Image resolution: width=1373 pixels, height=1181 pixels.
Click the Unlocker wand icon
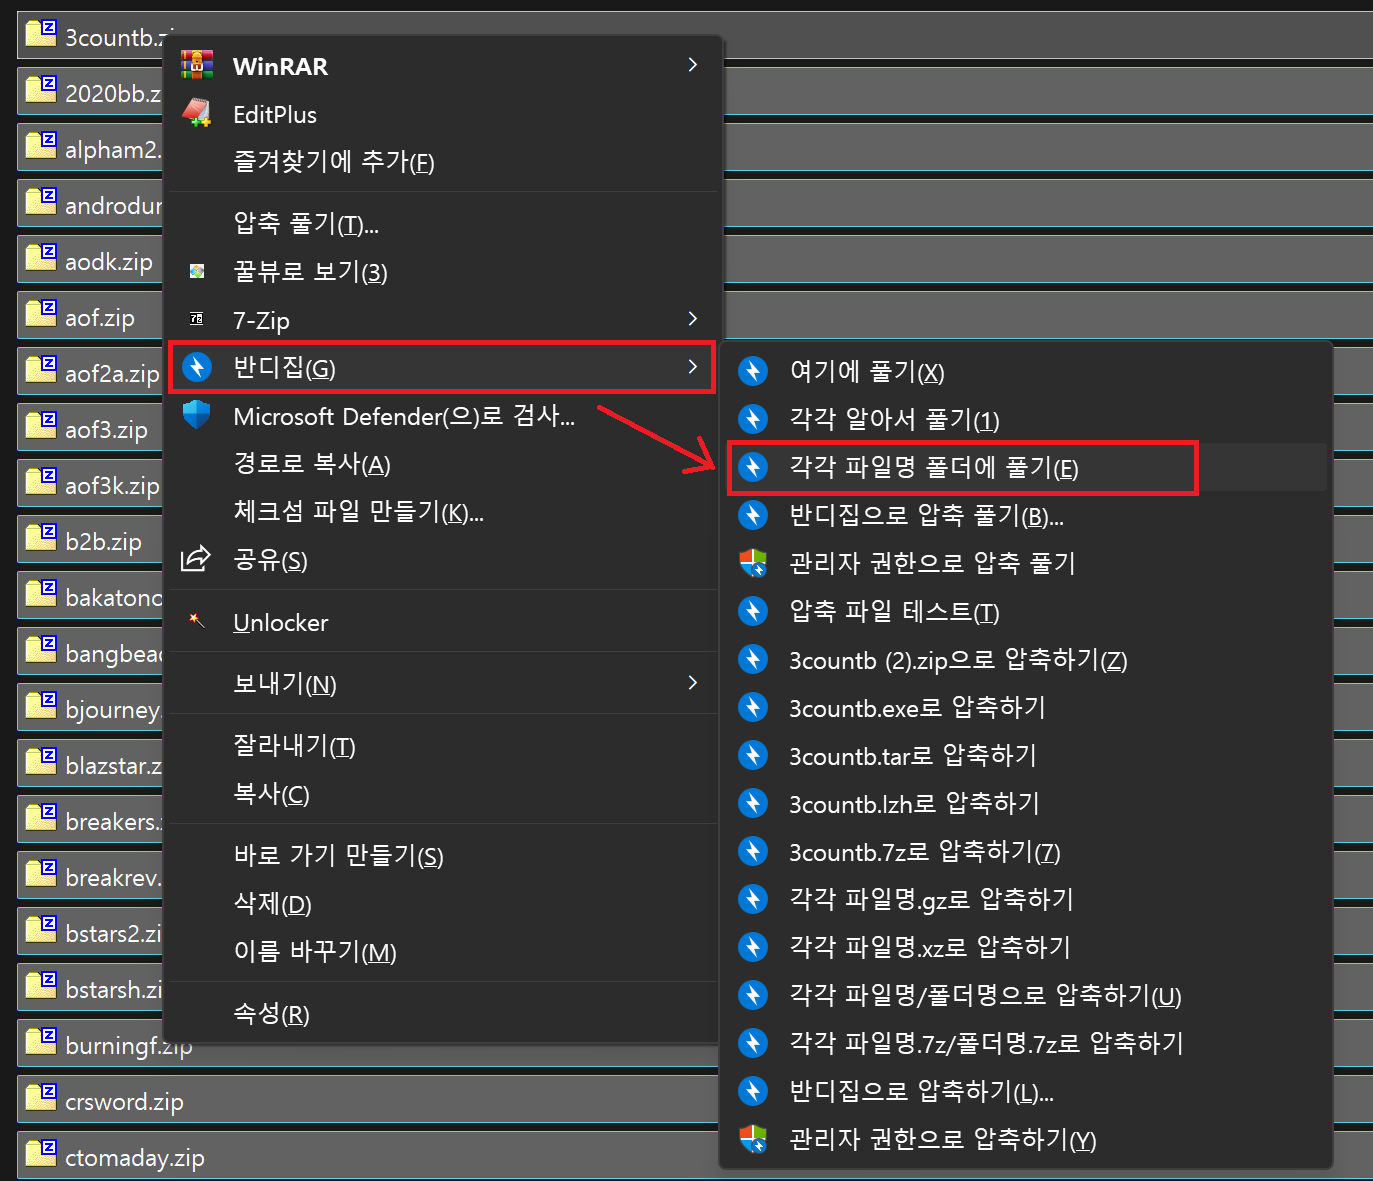[197, 621]
